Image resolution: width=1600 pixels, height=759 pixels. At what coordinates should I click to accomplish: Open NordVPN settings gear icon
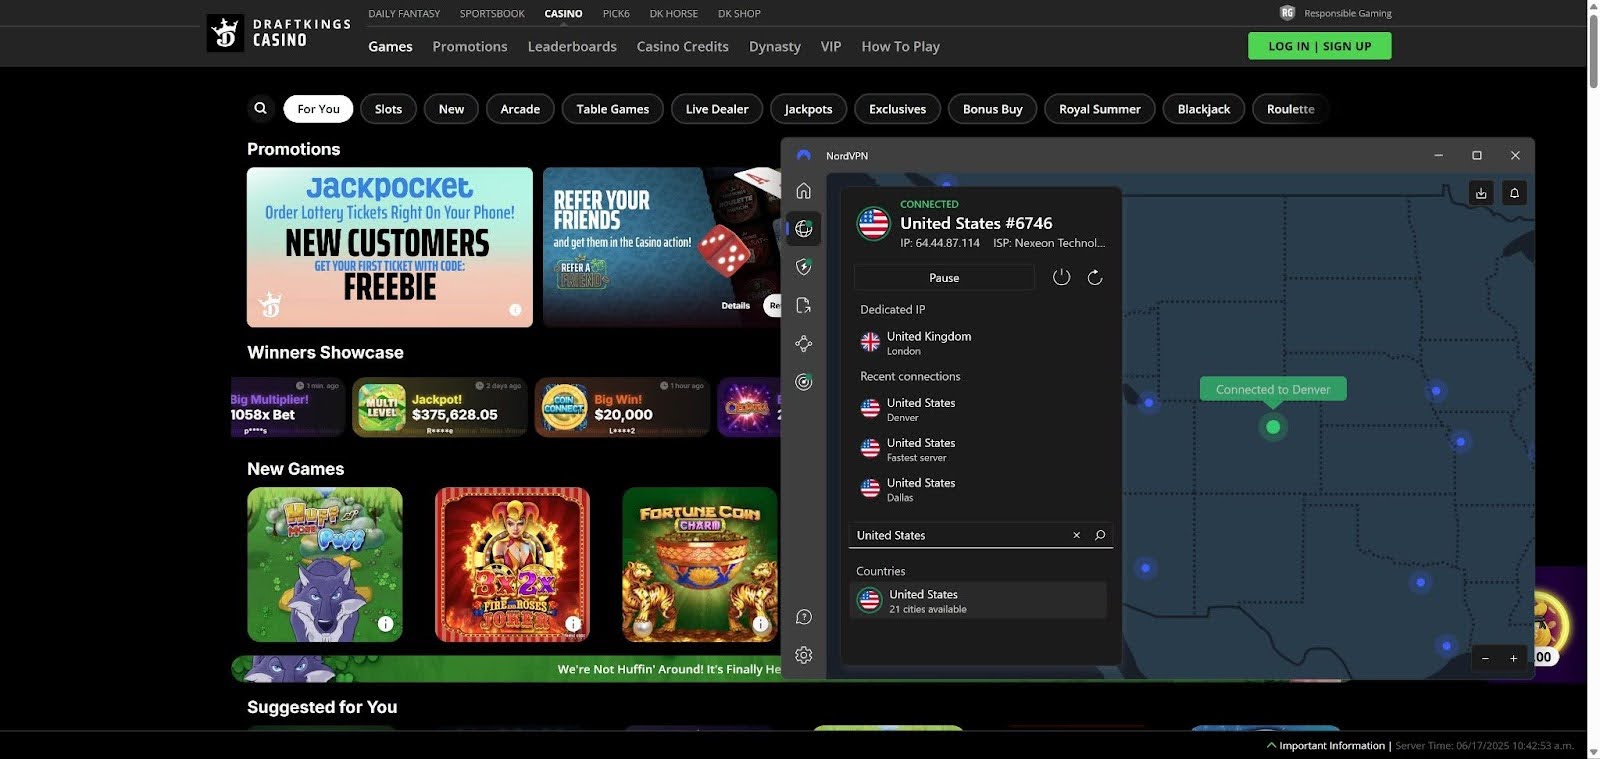coord(803,655)
